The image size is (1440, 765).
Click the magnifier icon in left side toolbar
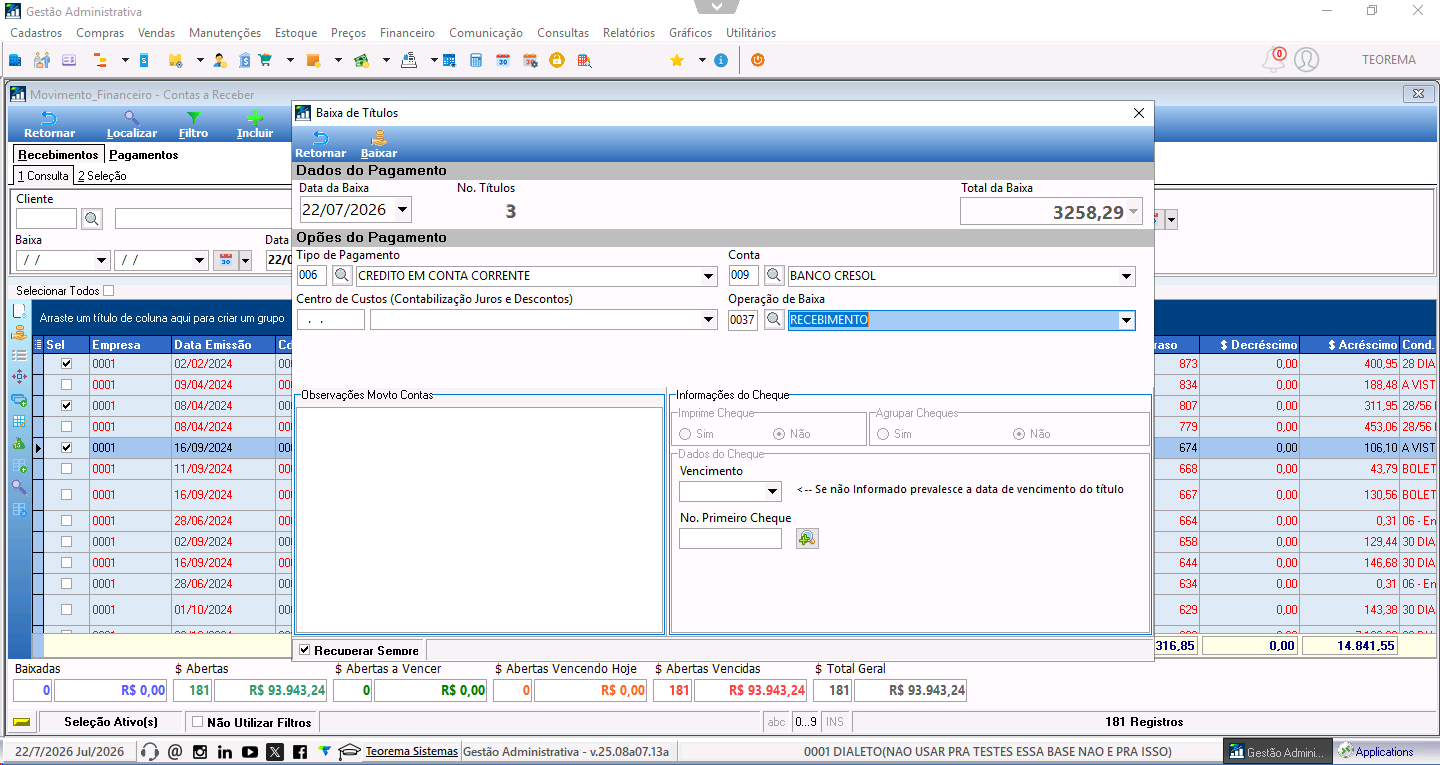point(19,487)
